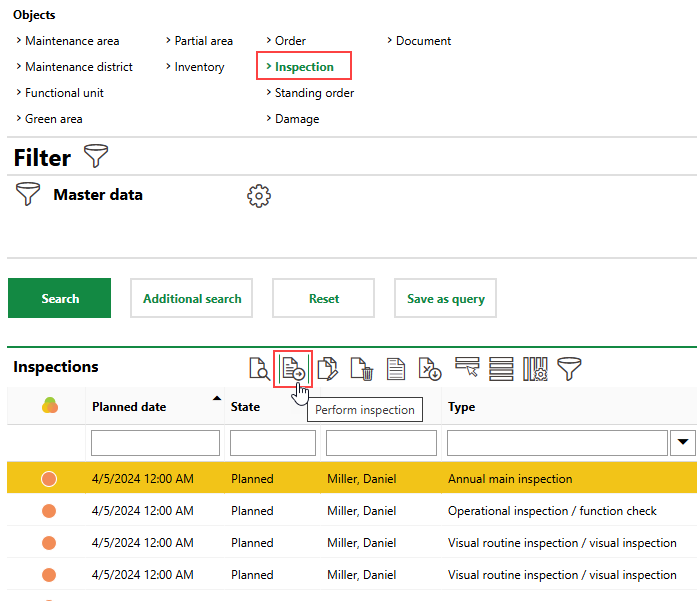Expand the Master data filter section
The height and width of the screenshot is (601, 697).
click(x=97, y=195)
